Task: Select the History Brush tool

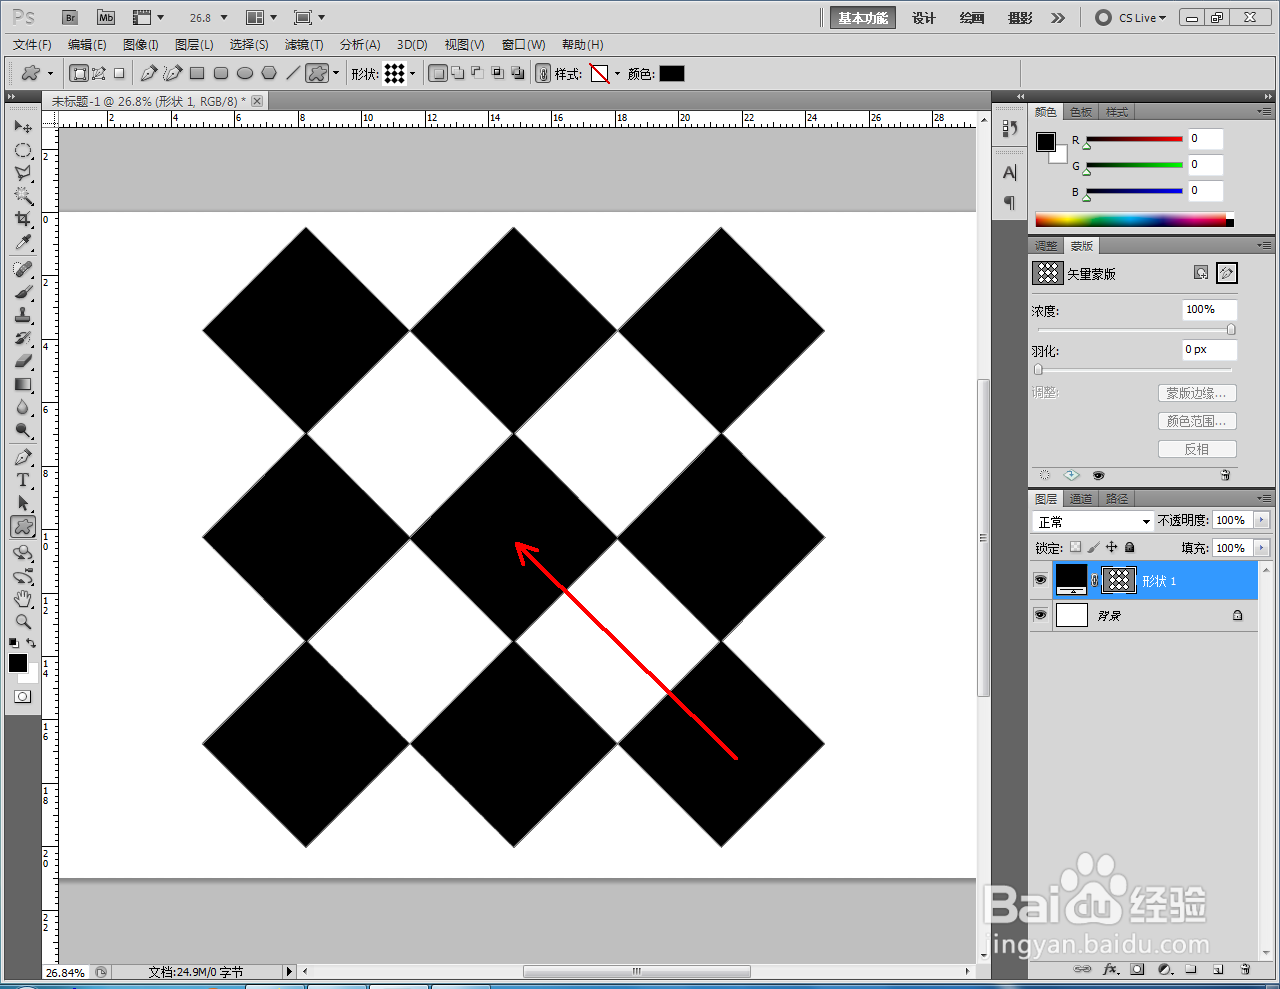Action: coord(23,338)
